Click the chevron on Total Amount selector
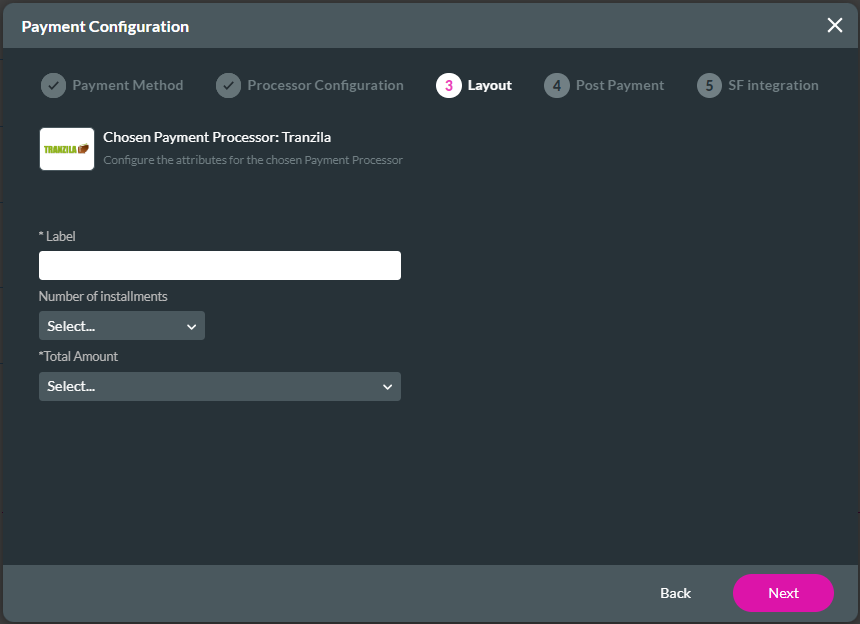 click(x=386, y=386)
